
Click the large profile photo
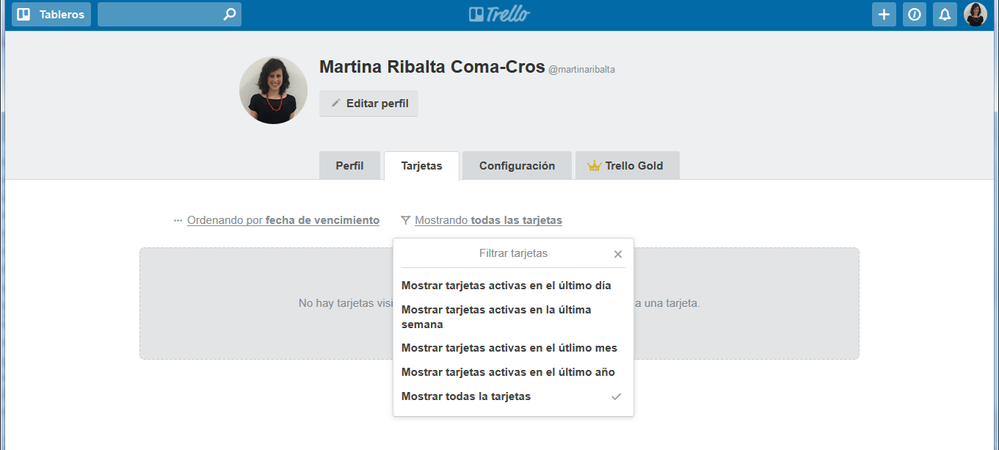click(x=273, y=90)
